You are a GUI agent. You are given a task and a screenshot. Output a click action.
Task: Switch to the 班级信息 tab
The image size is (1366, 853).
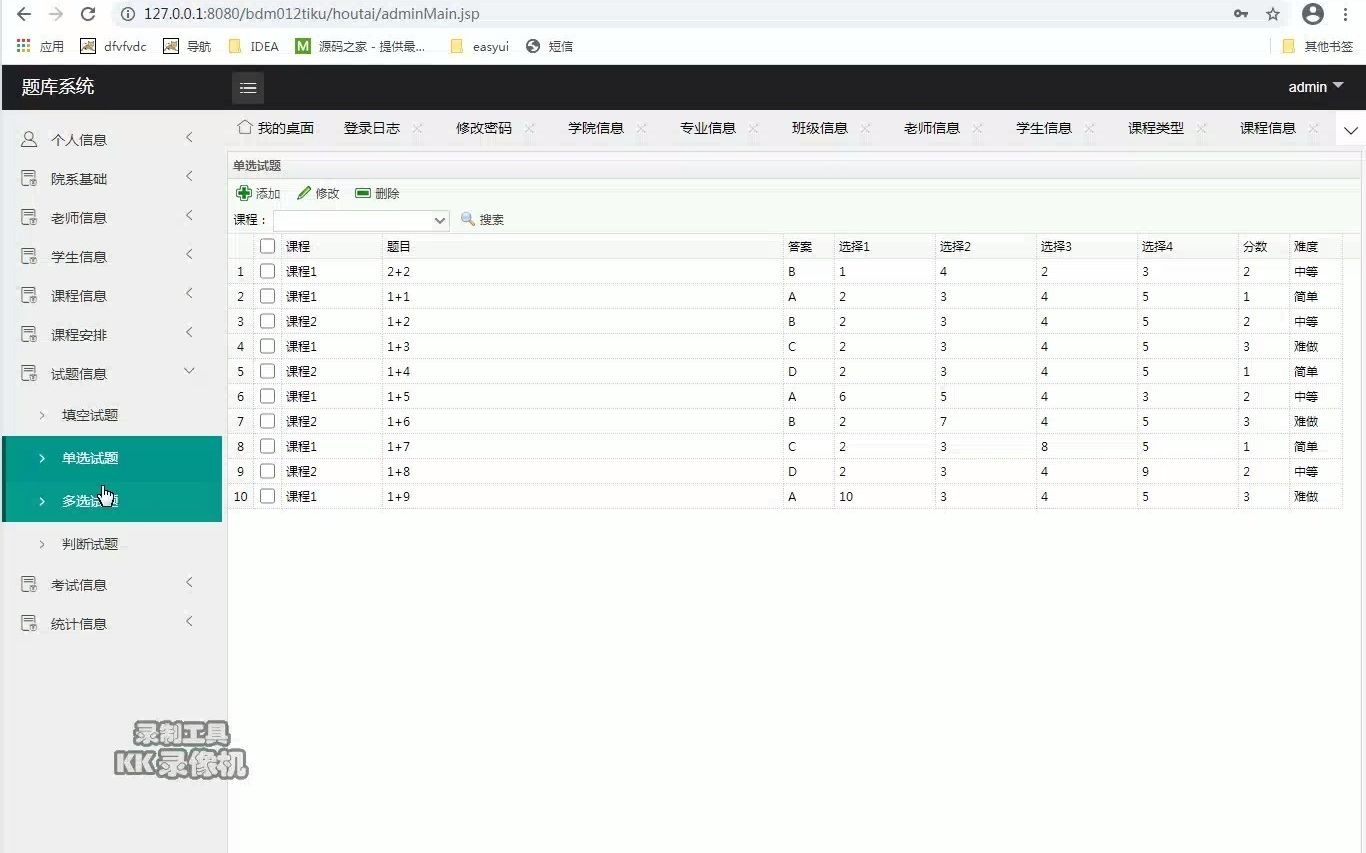coord(820,128)
